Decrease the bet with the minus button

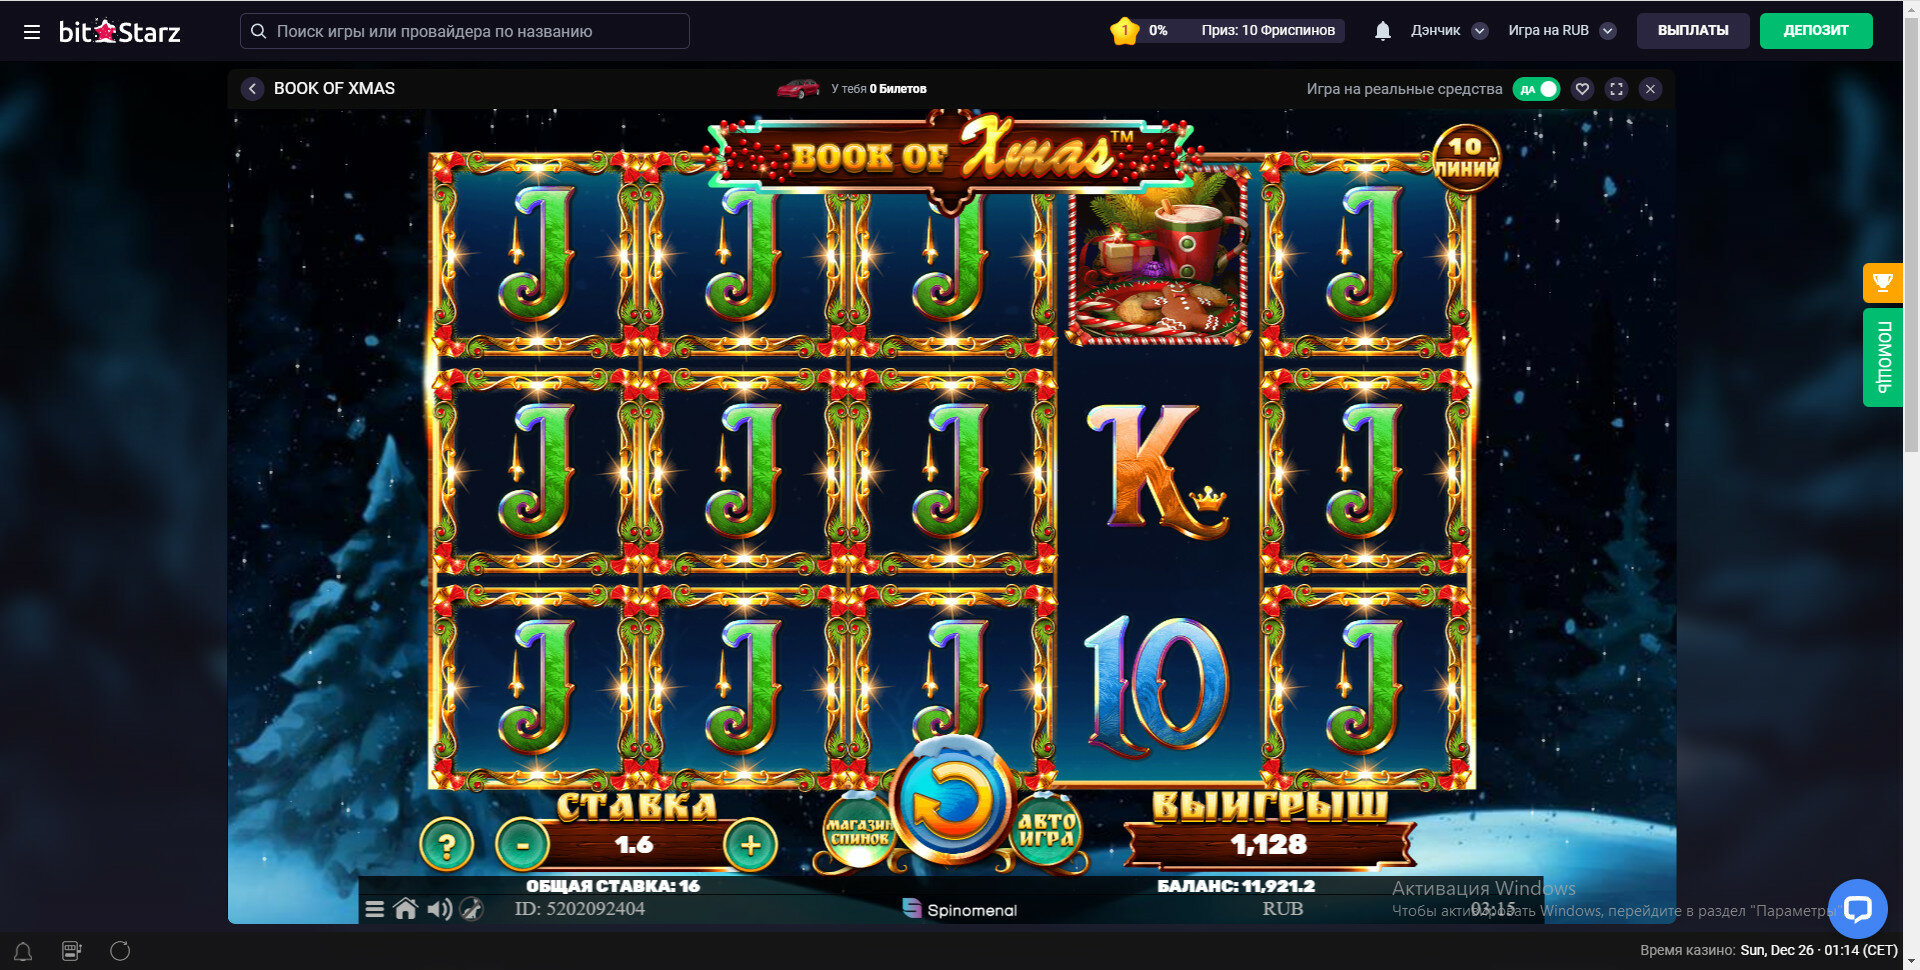click(522, 845)
